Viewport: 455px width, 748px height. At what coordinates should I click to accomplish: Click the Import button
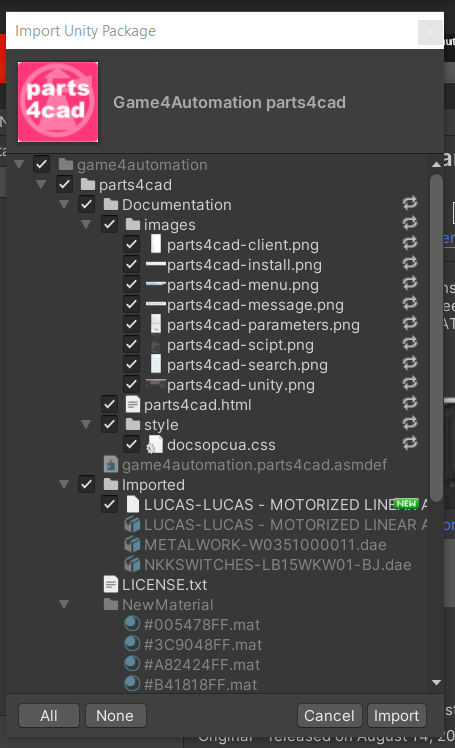pos(396,716)
